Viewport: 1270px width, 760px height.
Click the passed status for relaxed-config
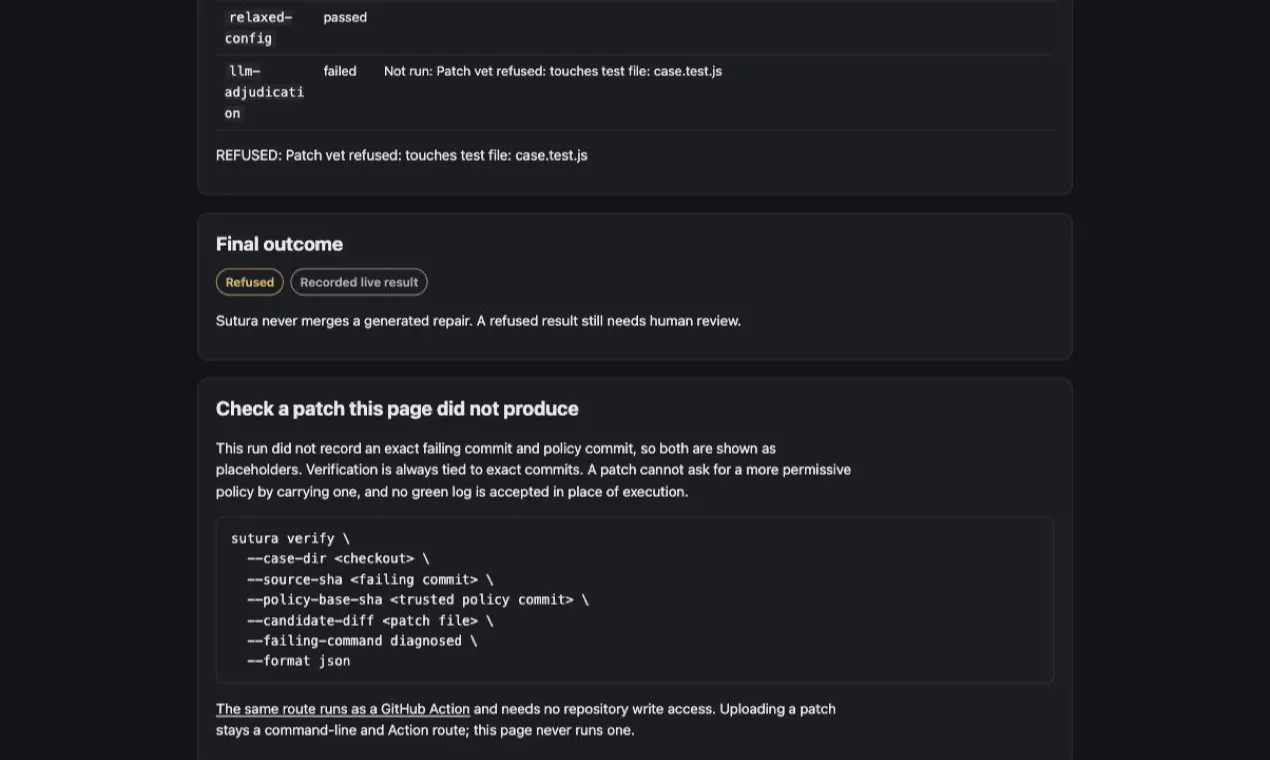(x=345, y=17)
